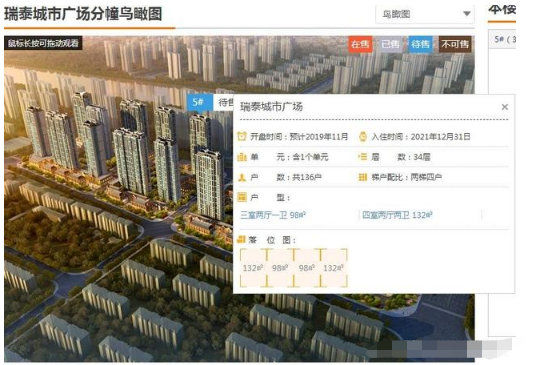Select the rightmost 132㎡ unit in 落位图
The width and height of the screenshot is (536, 365).
pyautogui.click(x=334, y=268)
